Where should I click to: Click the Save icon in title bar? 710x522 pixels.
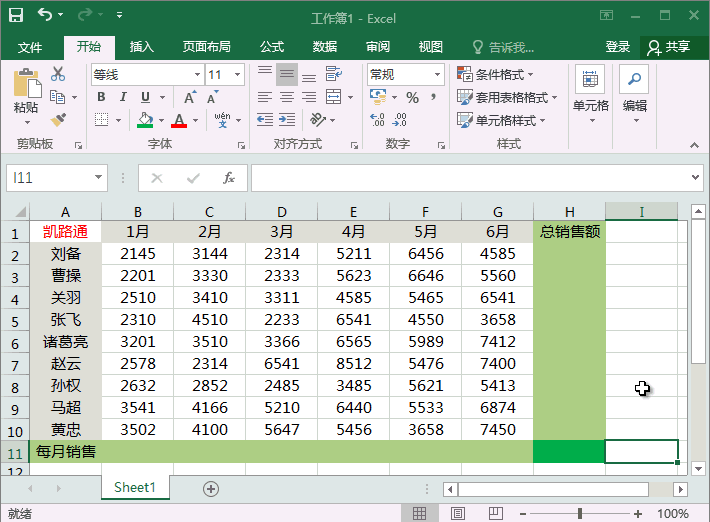[x=17, y=16]
